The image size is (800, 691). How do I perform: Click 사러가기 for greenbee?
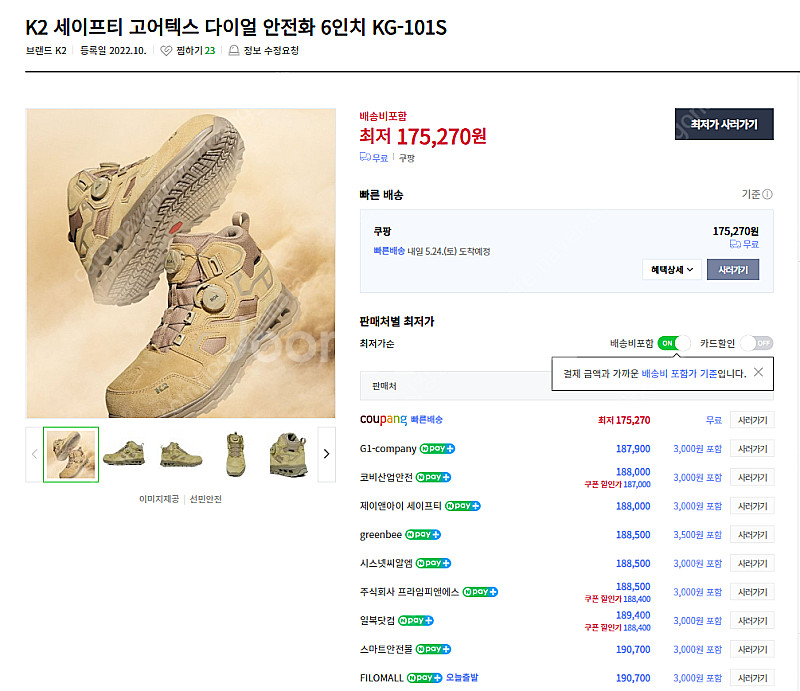pos(752,534)
